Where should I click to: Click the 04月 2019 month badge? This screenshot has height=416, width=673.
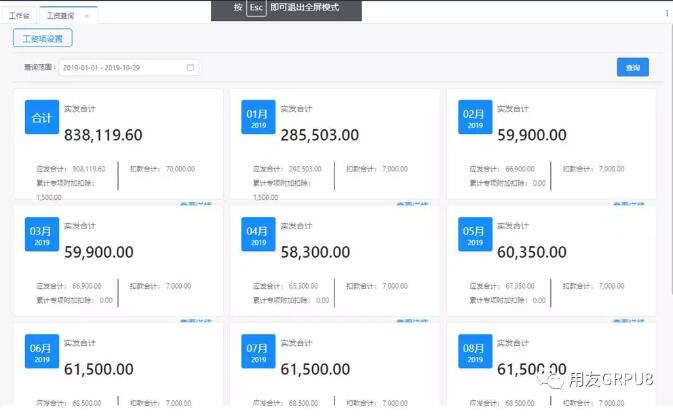pyautogui.click(x=258, y=236)
